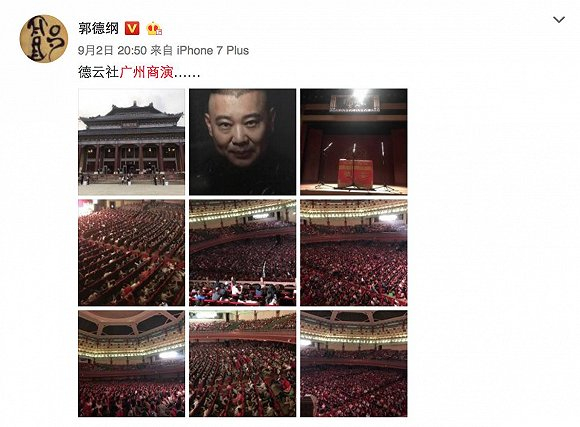
Task: Open the traditional temple building photo
Action: click(131, 142)
